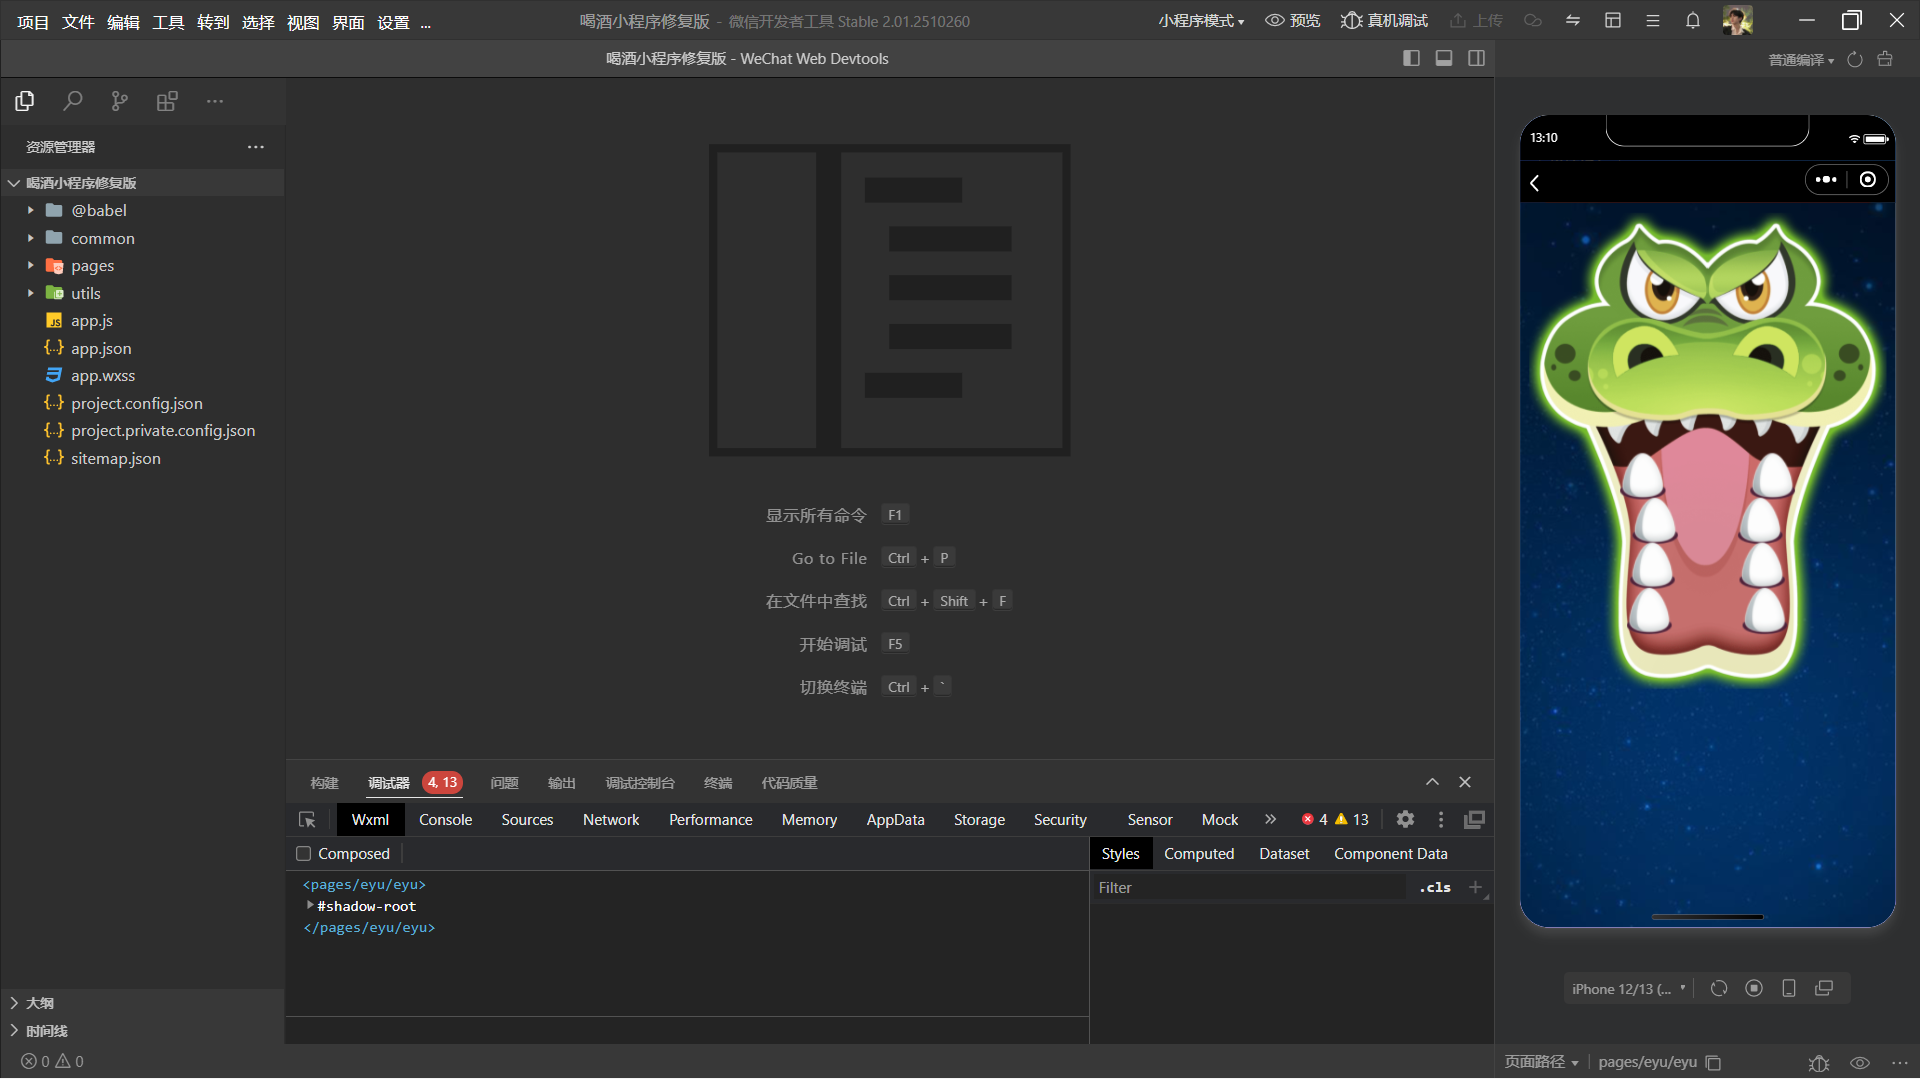
Task: Click the .cls button in Styles
Action: 1435,888
